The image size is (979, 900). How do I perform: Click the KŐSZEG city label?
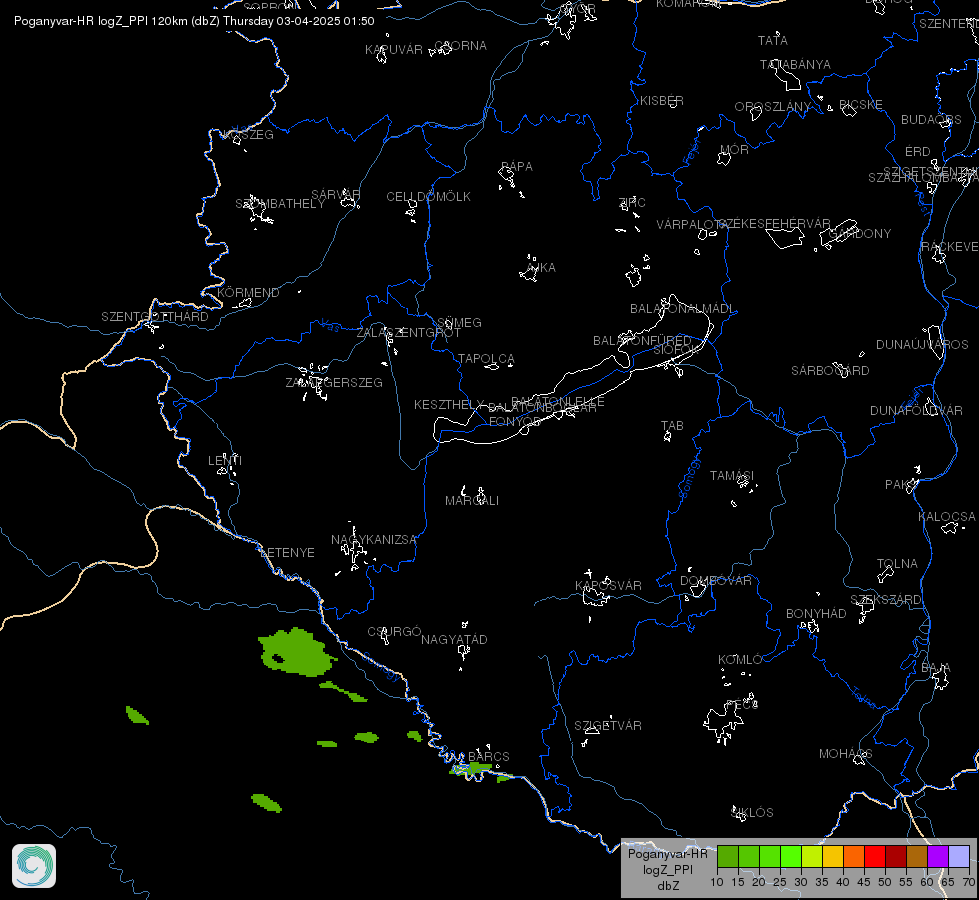point(248,135)
